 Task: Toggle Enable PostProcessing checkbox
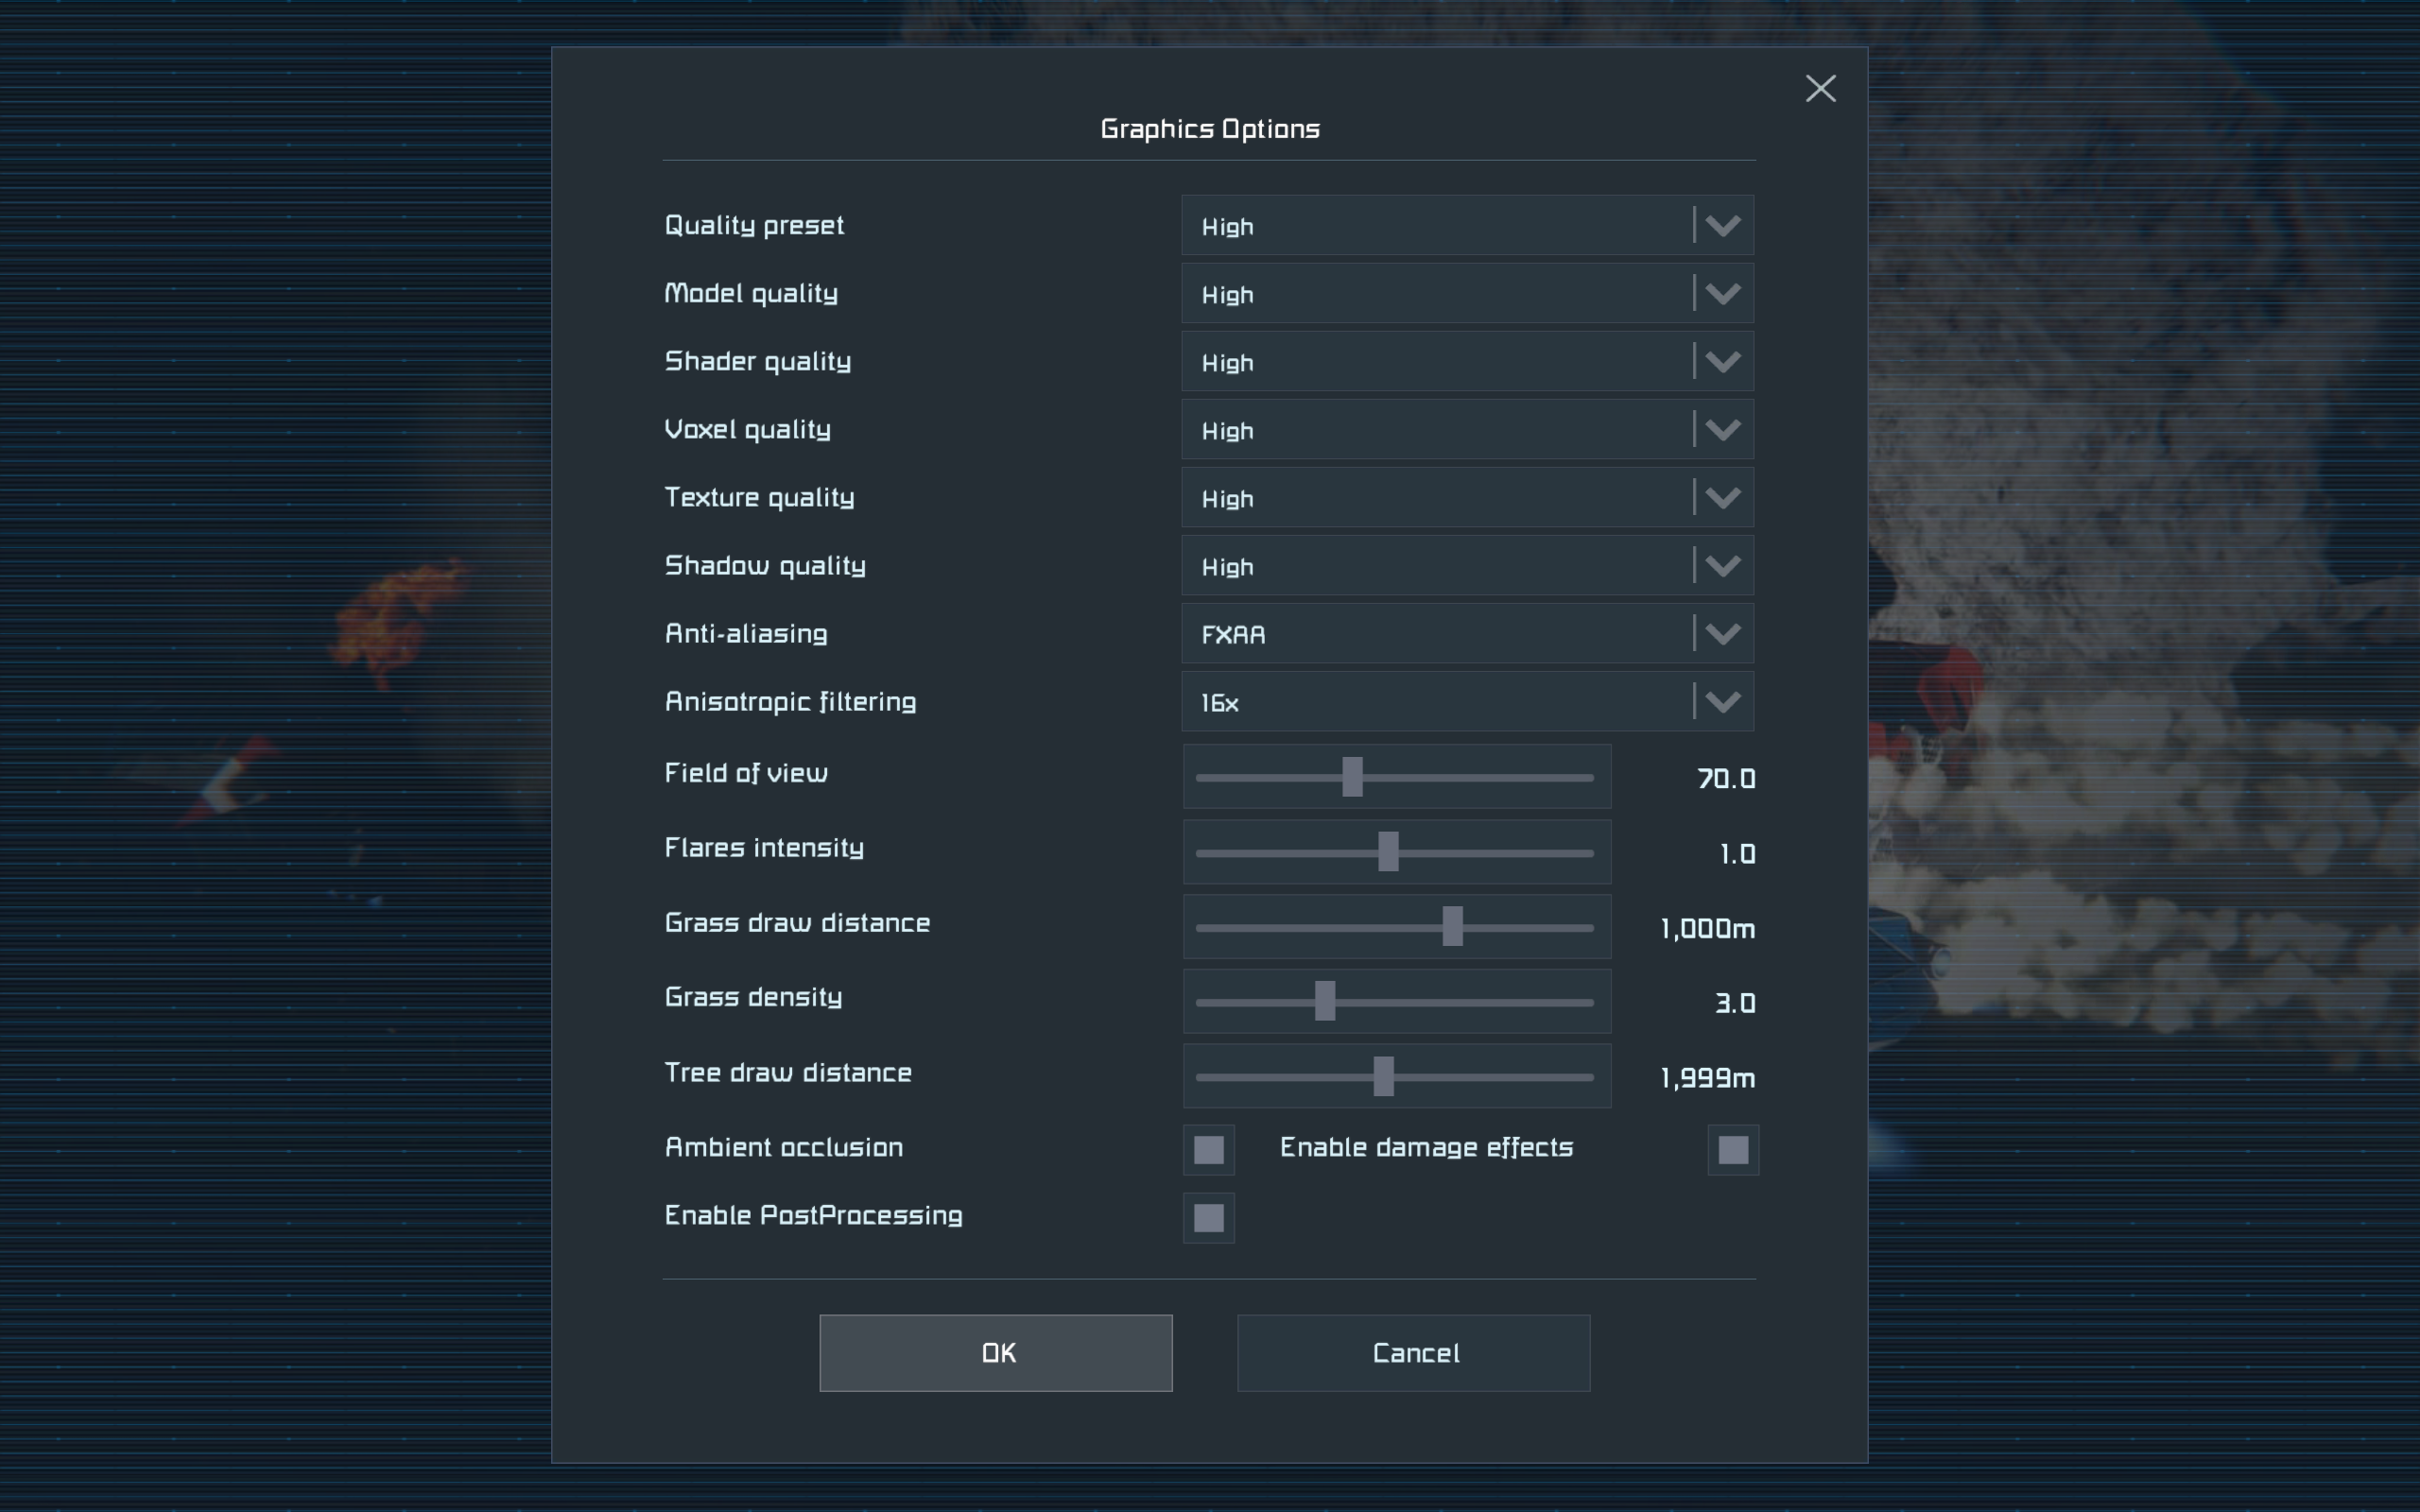[1208, 1218]
